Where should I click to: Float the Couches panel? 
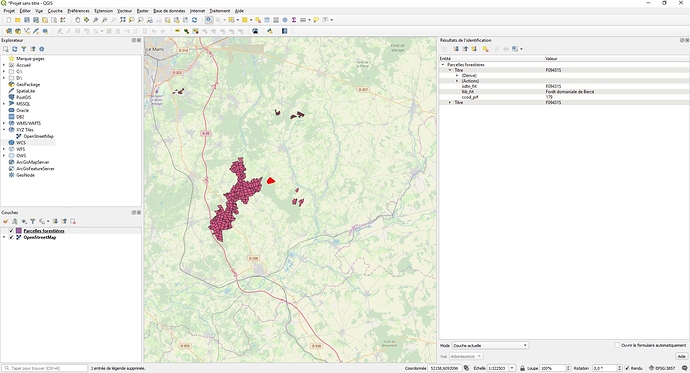(134, 212)
